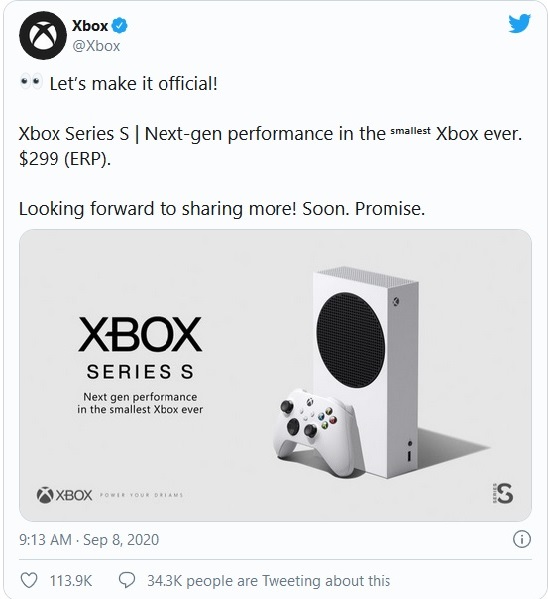Click the speech bubble reply icon
Viewport: 548px width, 599px height.
tap(127, 581)
